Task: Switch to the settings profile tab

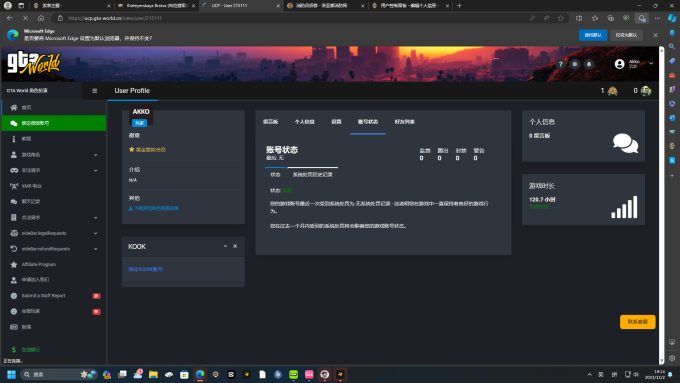Action: (x=336, y=122)
